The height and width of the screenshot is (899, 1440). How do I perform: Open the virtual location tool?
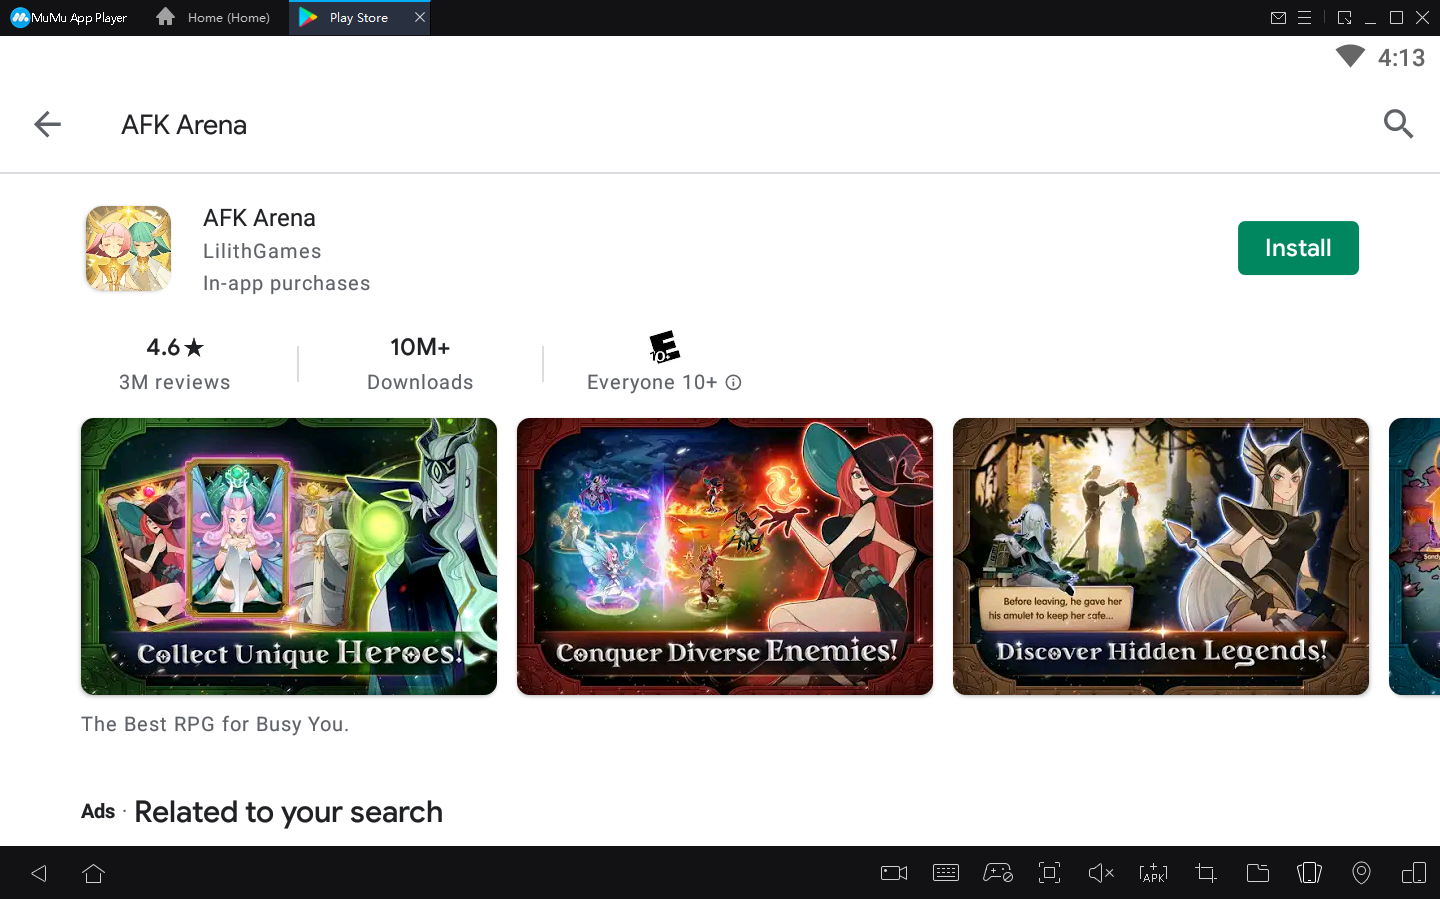[x=1361, y=873]
